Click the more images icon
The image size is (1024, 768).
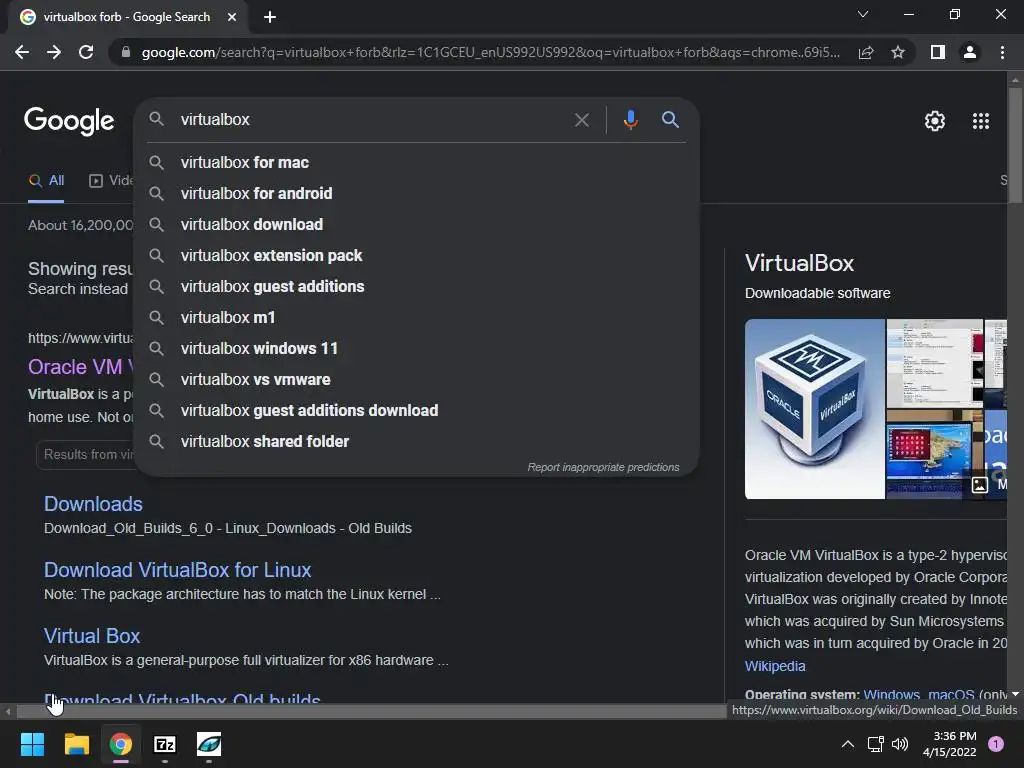980,485
